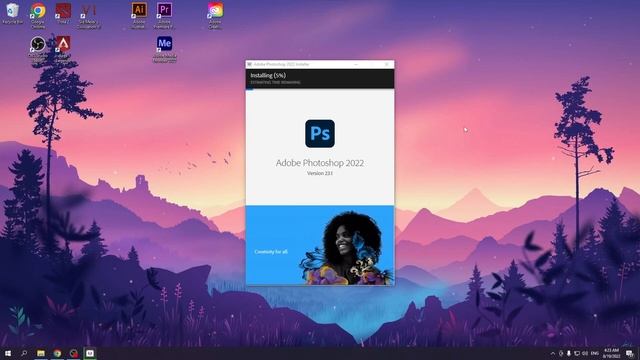Show hidden system tray icons

point(553,353)
